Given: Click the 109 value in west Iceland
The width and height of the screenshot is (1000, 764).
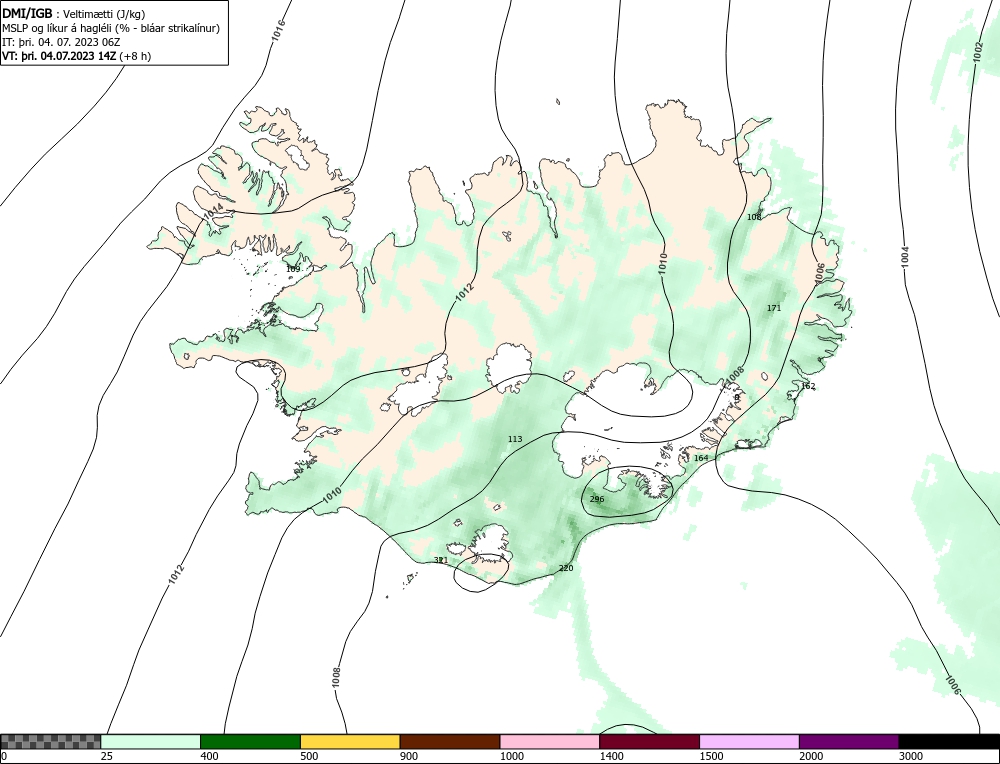Looking at the screenshot, I should (293, 269).
